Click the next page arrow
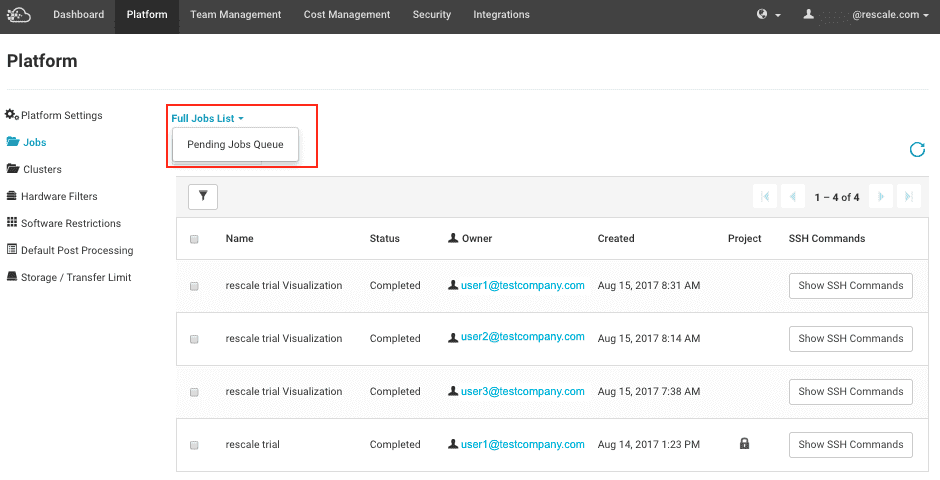This screenshot has height=480, width=940. [x=880, y=197]
